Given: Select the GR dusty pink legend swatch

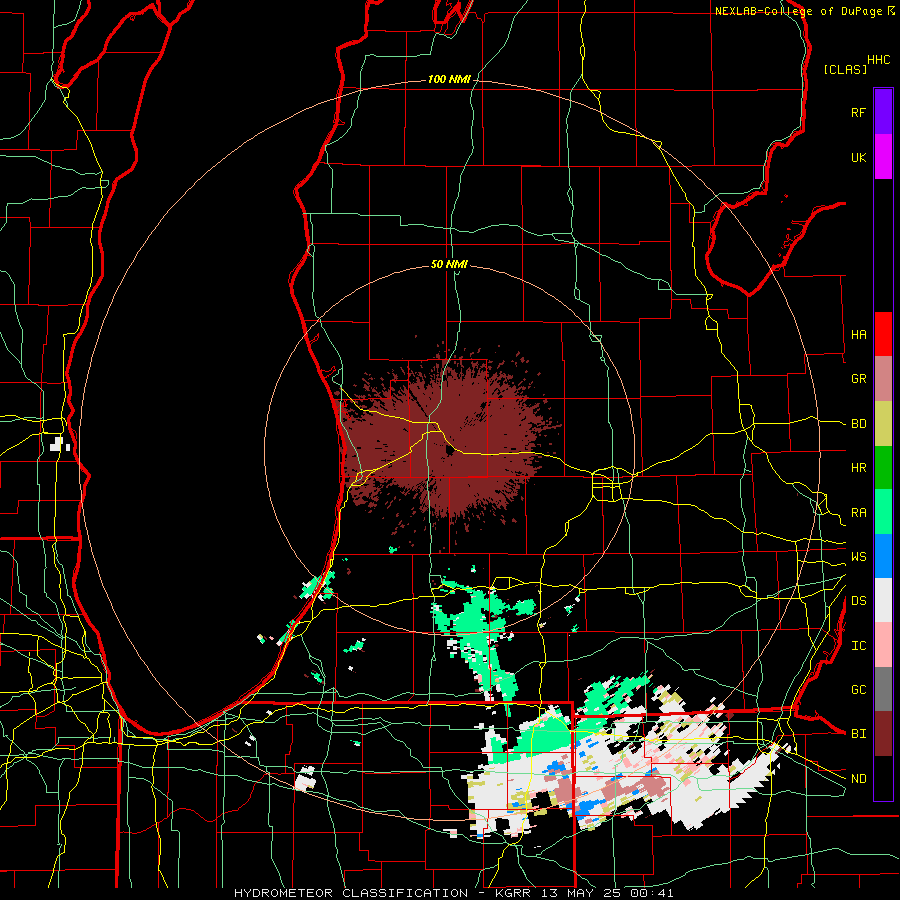Looking at the screenshot, I should [x=883, y=379].
